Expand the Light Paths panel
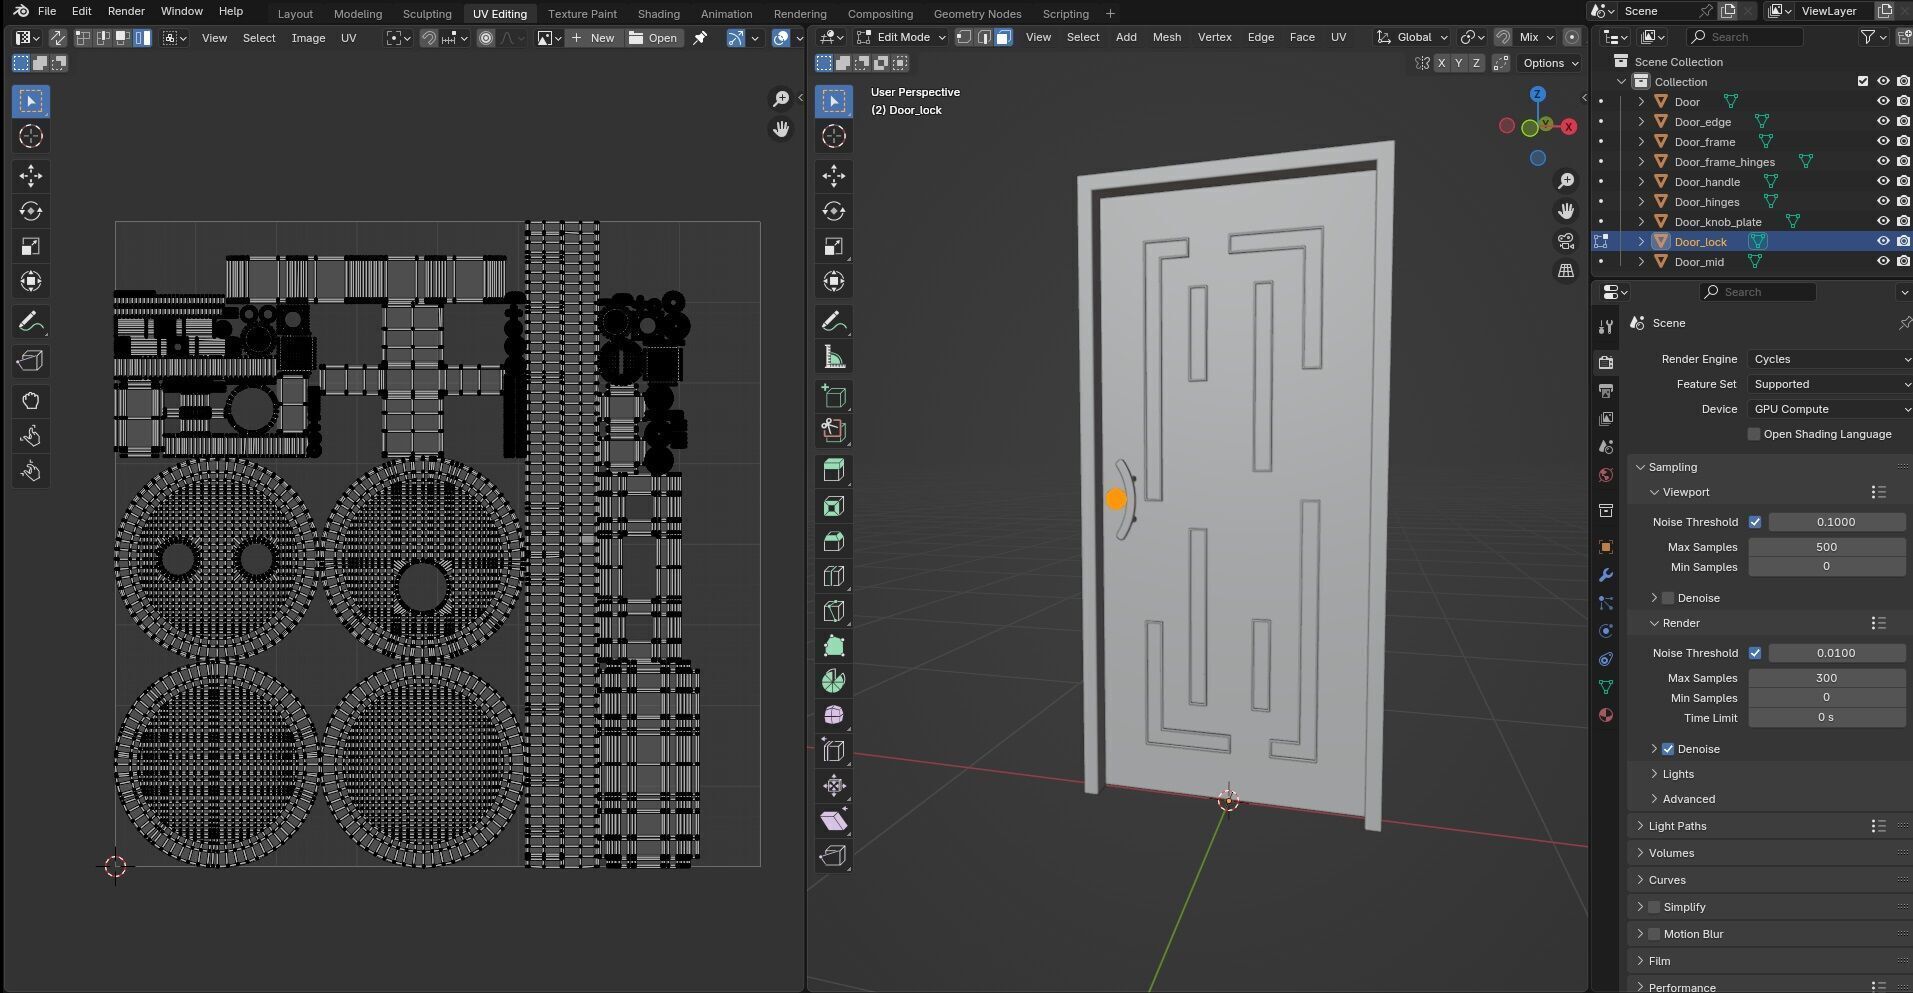 (1677, 826)
